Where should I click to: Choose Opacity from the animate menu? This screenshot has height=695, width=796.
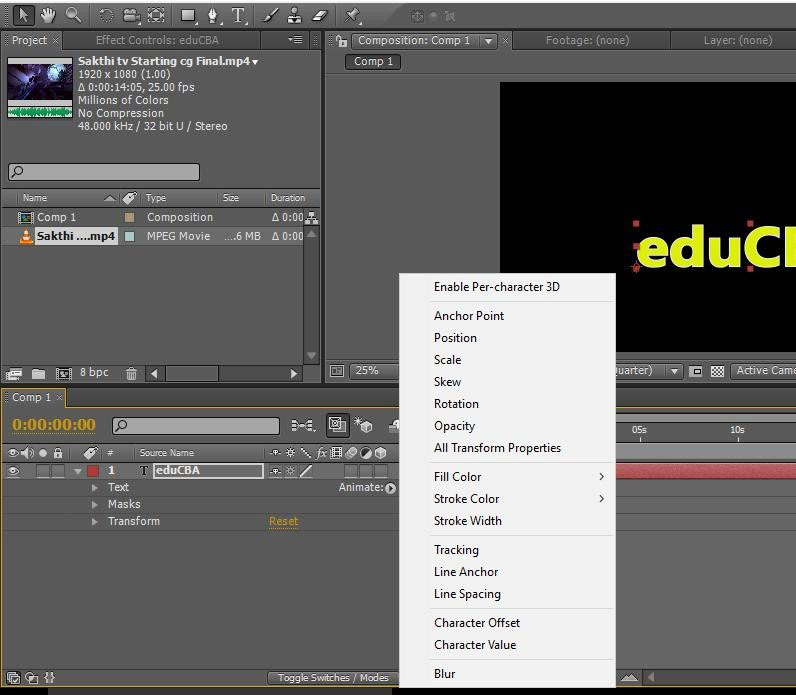(x=454, y=426)
